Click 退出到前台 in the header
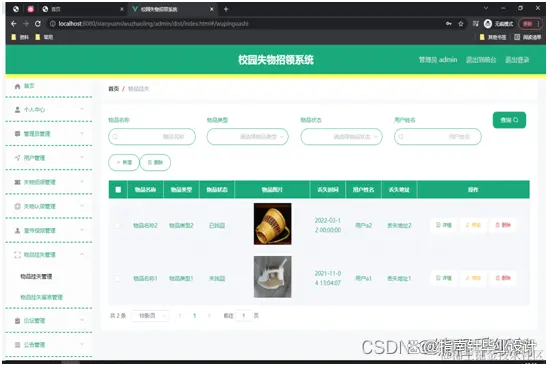Viewport: 548px width, 366px height. pos(481,60)
